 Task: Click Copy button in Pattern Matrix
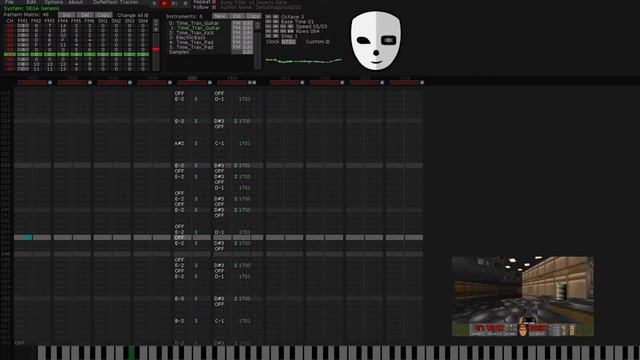tap(103, 15)
